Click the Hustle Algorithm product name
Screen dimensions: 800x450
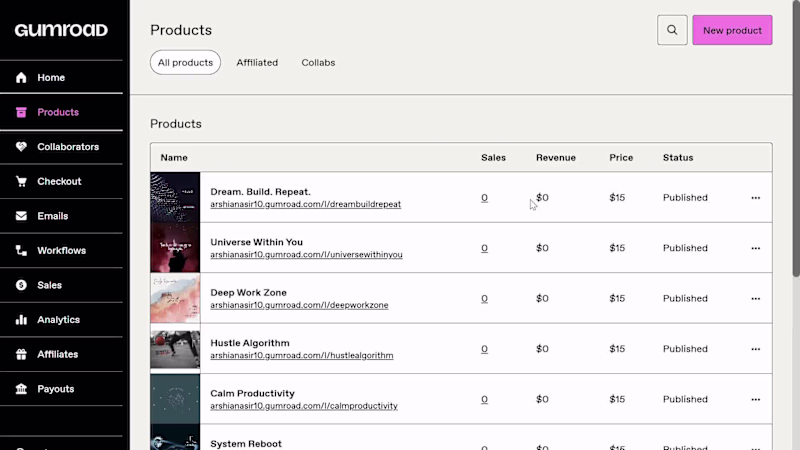coord(250,343)
